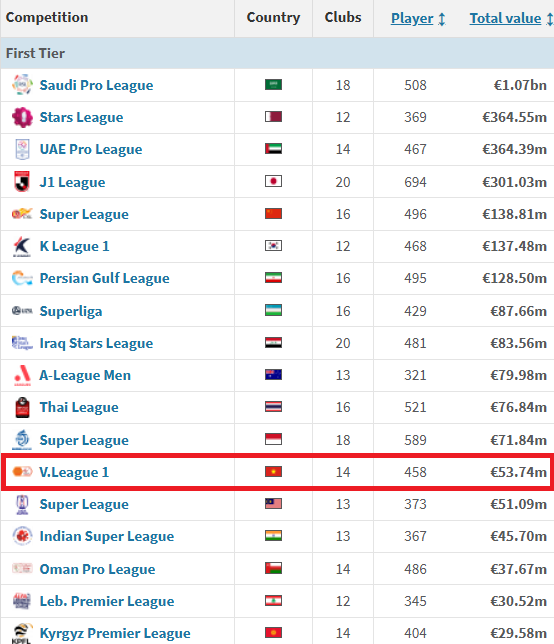The width and height of the screenshot is (554, 644).
Task: Click the K League 1 logo icon
Action: coord(22,246)
